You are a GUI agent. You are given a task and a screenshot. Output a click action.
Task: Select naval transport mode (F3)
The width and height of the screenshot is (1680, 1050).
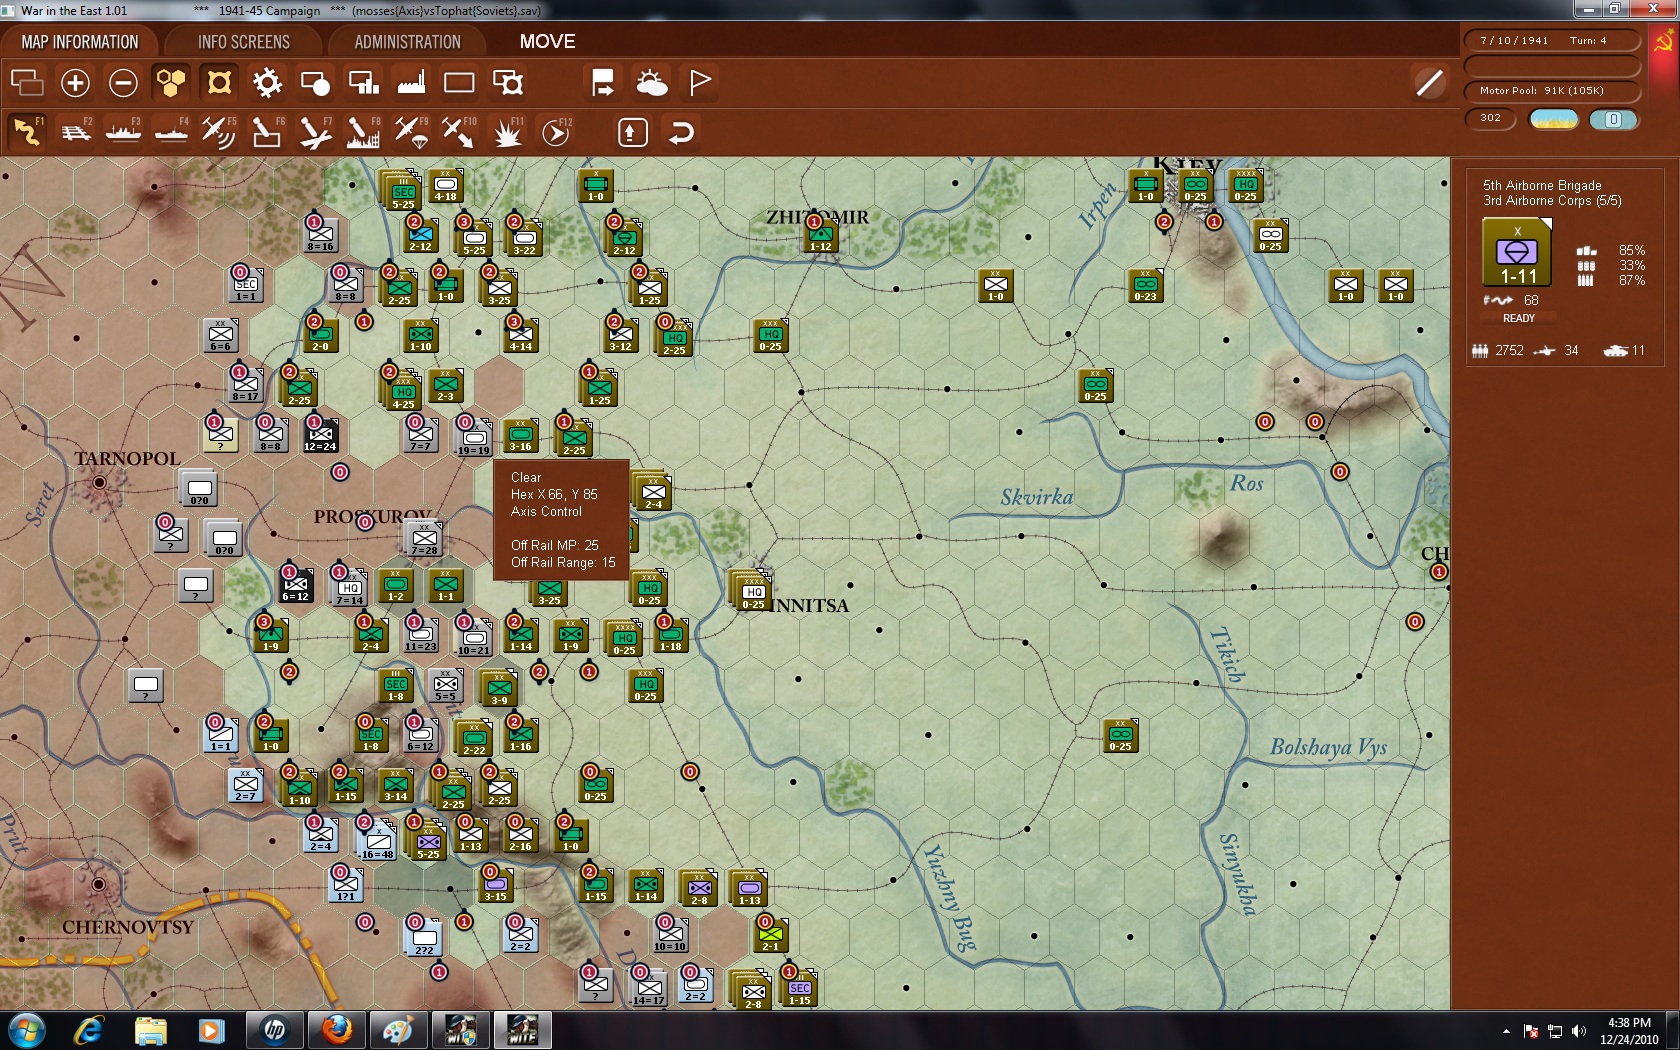(123, 131)
